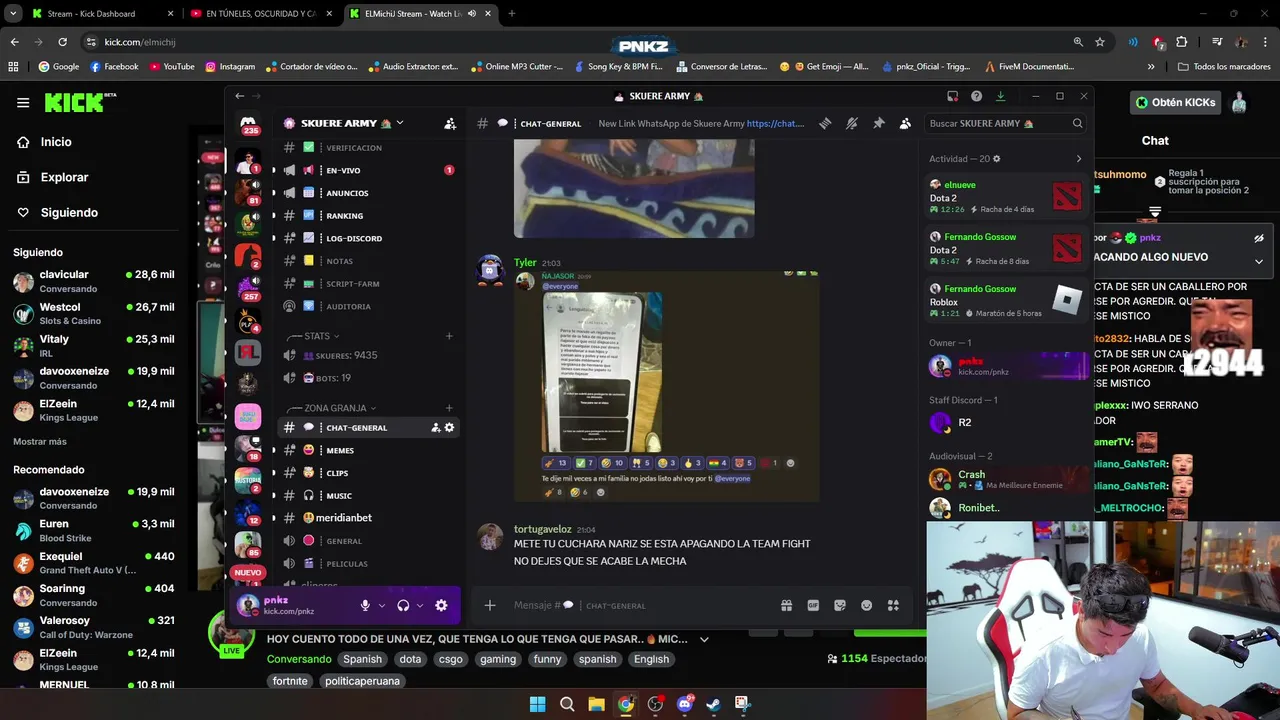Image resolution: width=1280 pixels, height=720 pixels.
Task: Click Discord green download update icon
Action: pos(1000,96)
